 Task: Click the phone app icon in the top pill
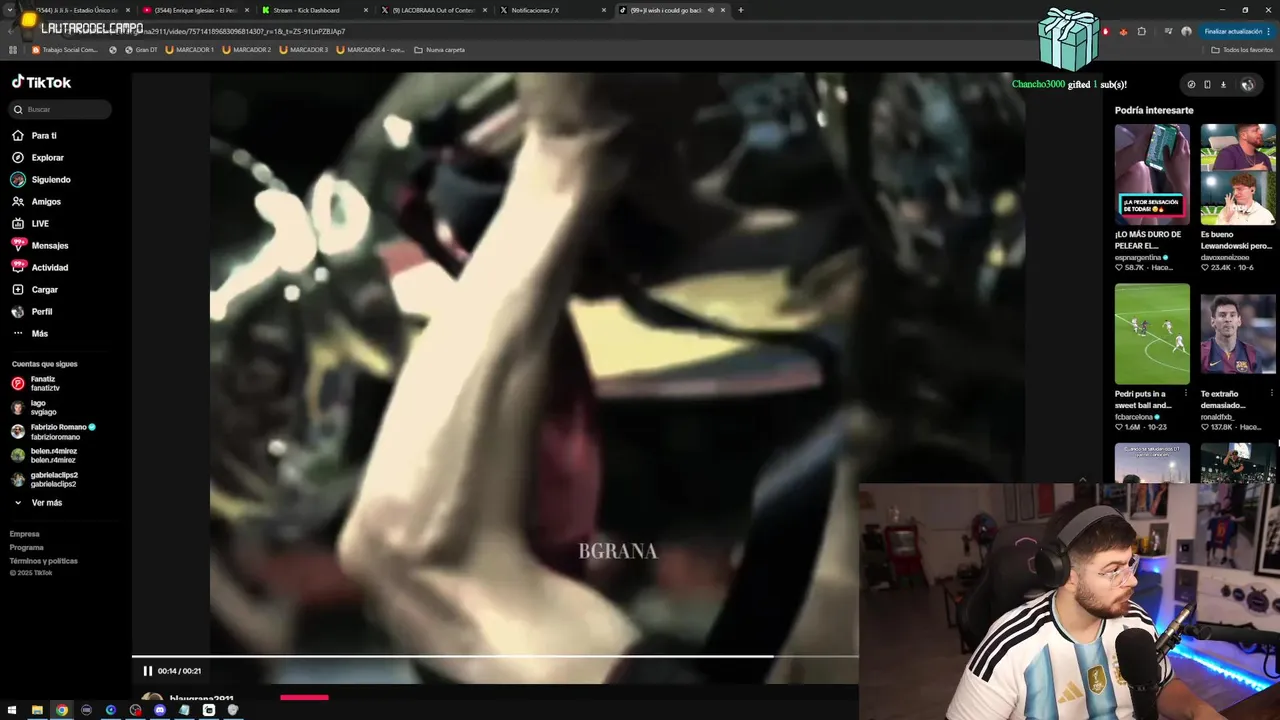pyautogui.click(x=1207, y=85)
